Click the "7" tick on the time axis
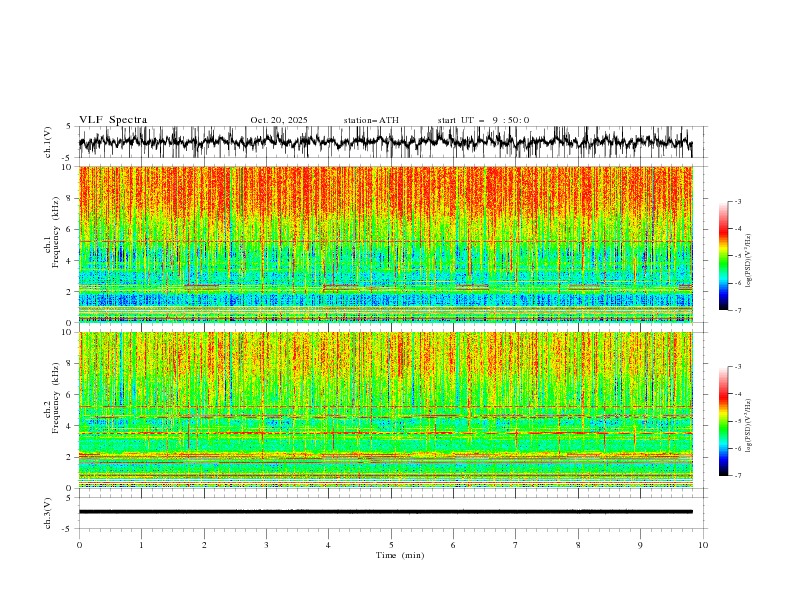792x612 pixels. point(516,545)
